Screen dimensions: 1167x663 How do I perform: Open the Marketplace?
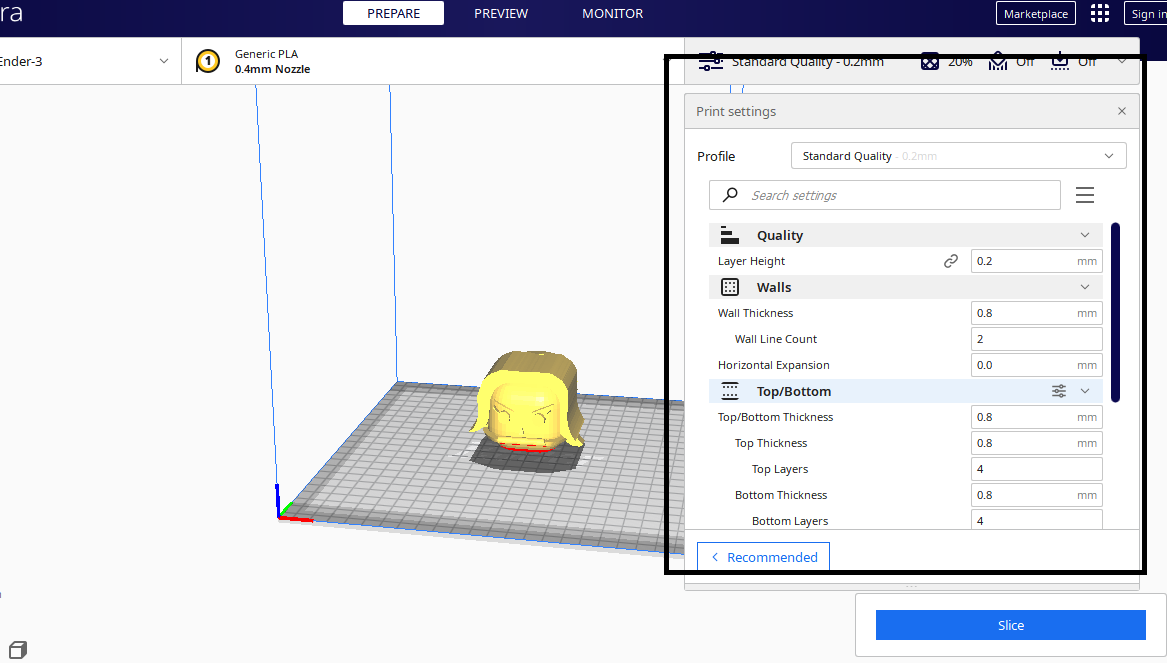1035,13
